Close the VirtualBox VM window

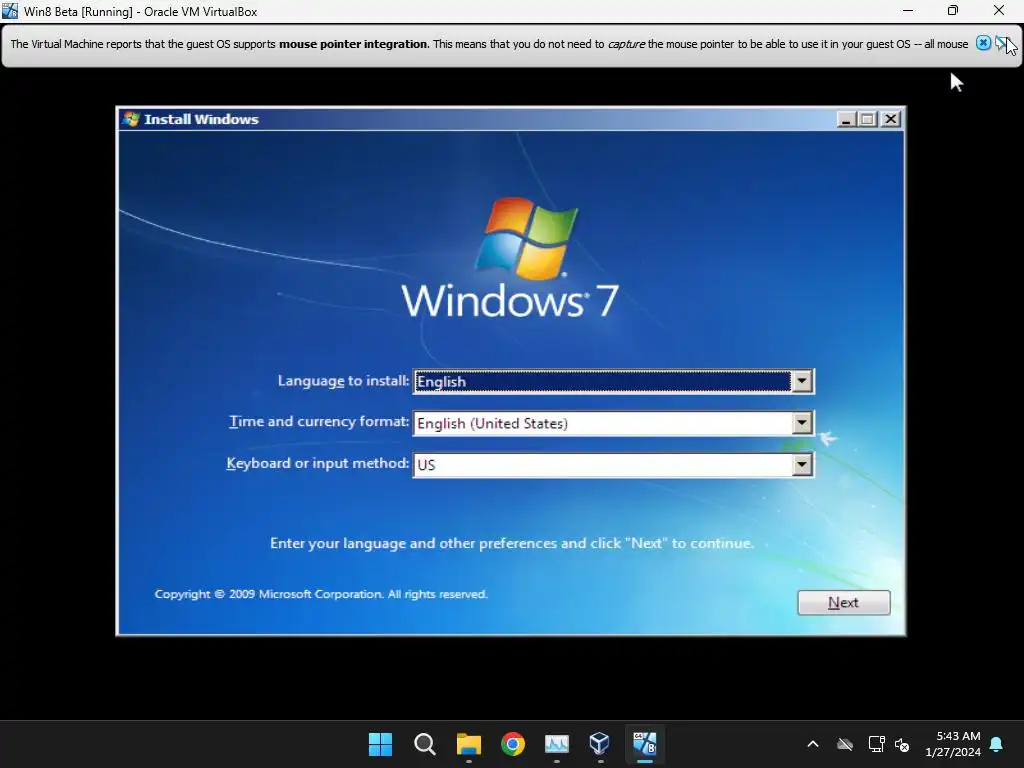(x=999, y=10)
